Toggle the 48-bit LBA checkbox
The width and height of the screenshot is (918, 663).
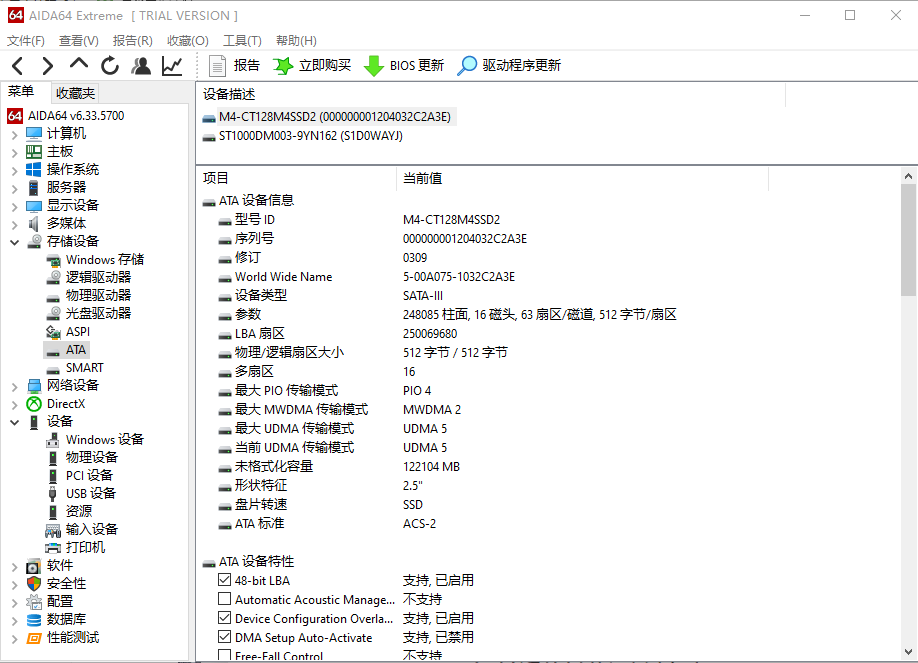[x=224, y=580]
